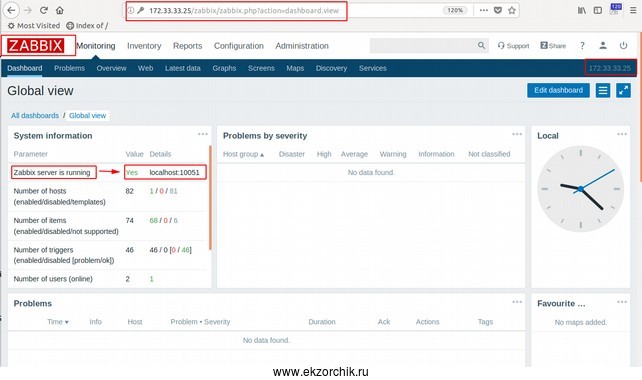Go to browser Home icon
The width and height of the screenshot is (642, 380).
click(60, 11)
